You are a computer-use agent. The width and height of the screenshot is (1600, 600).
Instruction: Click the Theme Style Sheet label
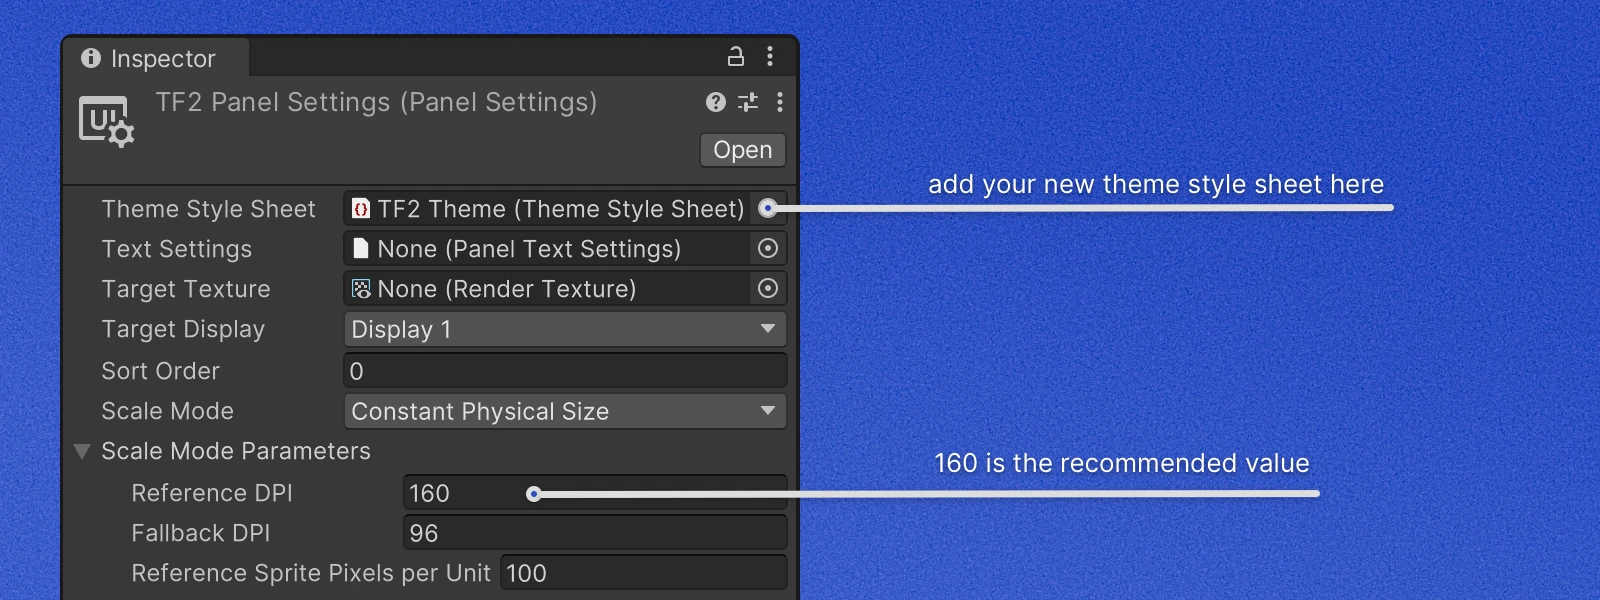click(x=208, y=209)
